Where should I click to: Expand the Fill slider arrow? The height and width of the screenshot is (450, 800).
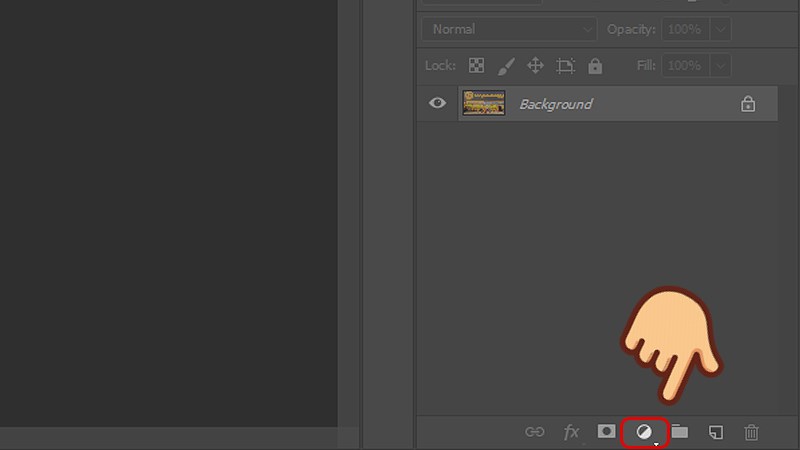coord(720,66)
